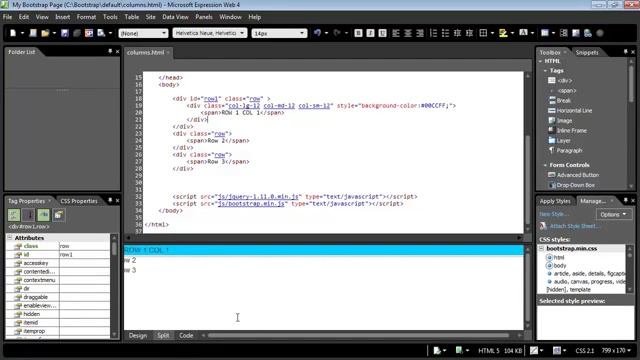Open the Options dropdown in Manage Styles

pyautogui.click(x=613, y=214)
